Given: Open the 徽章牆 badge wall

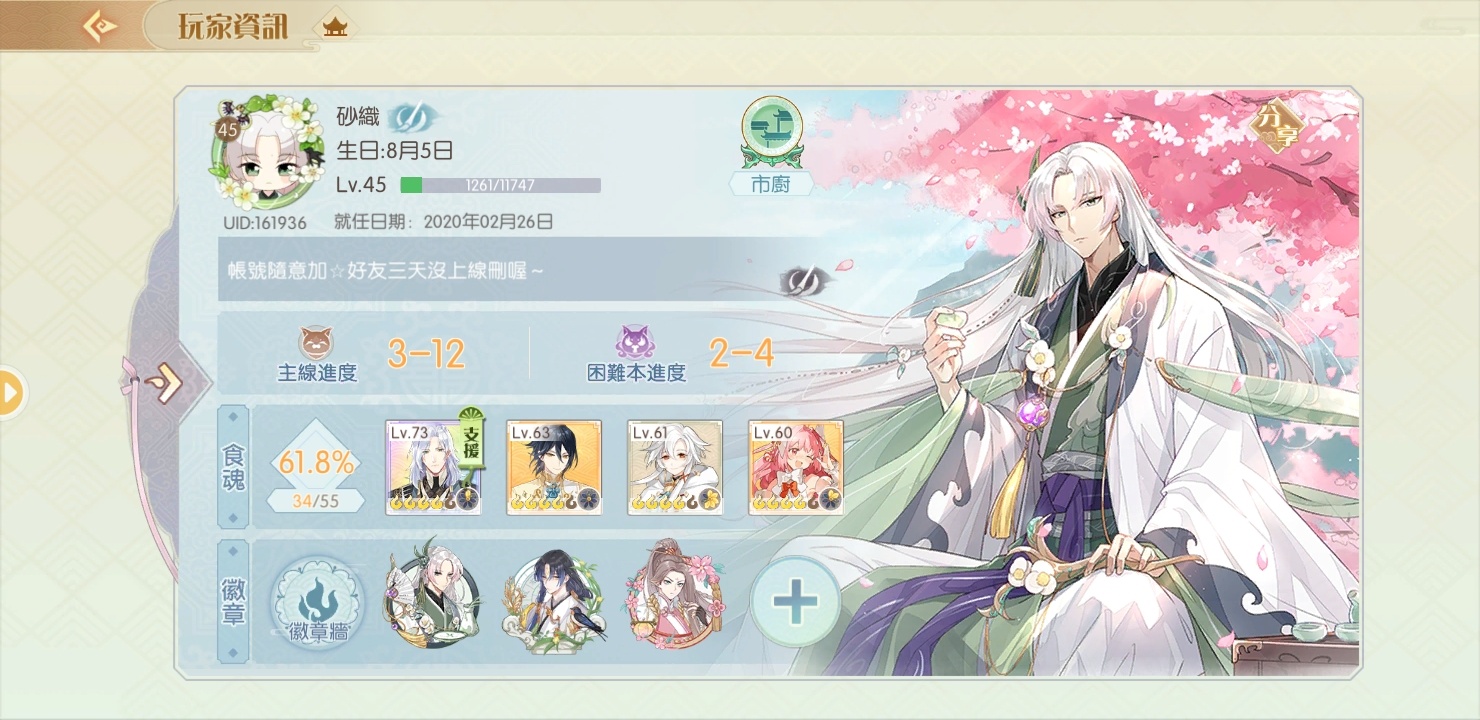Looking at the screenshot, I should 318,604.
